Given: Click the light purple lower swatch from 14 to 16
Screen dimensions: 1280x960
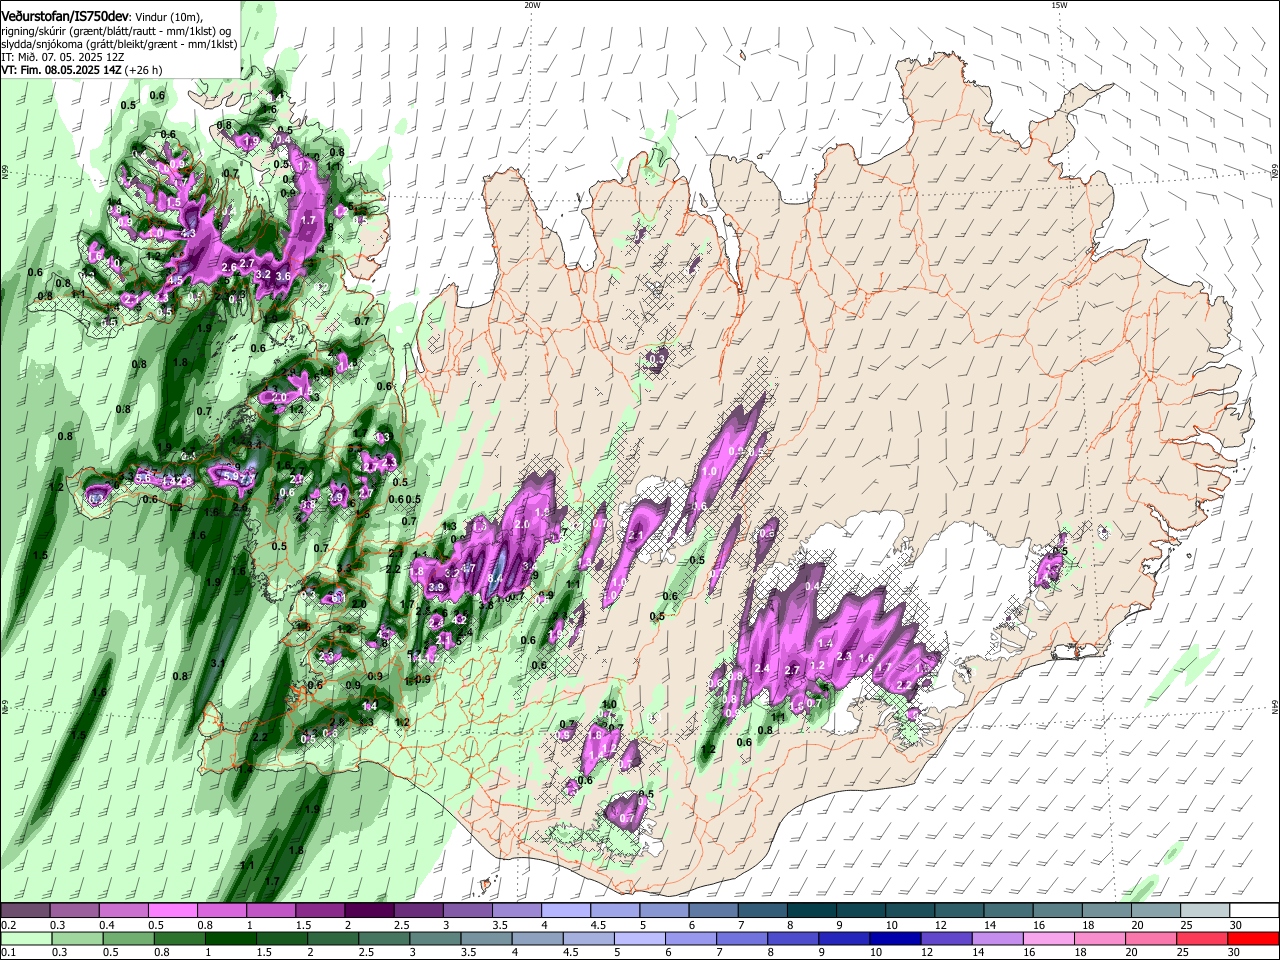Looking at the screenshot, I should pyautogui.click(x=996, y=939).
